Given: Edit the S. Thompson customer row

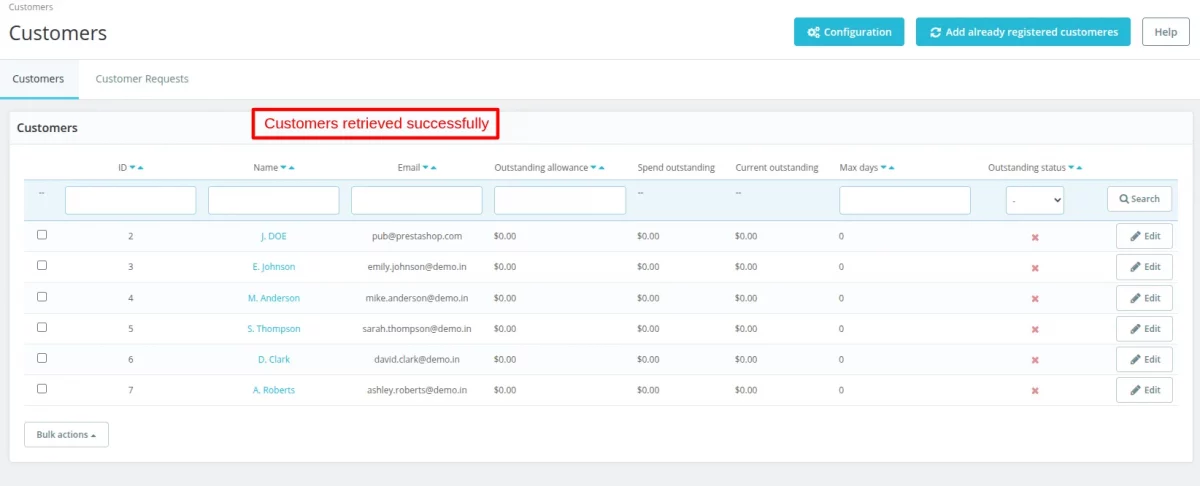Looking at the screenshot, I should click(1144, 329).
